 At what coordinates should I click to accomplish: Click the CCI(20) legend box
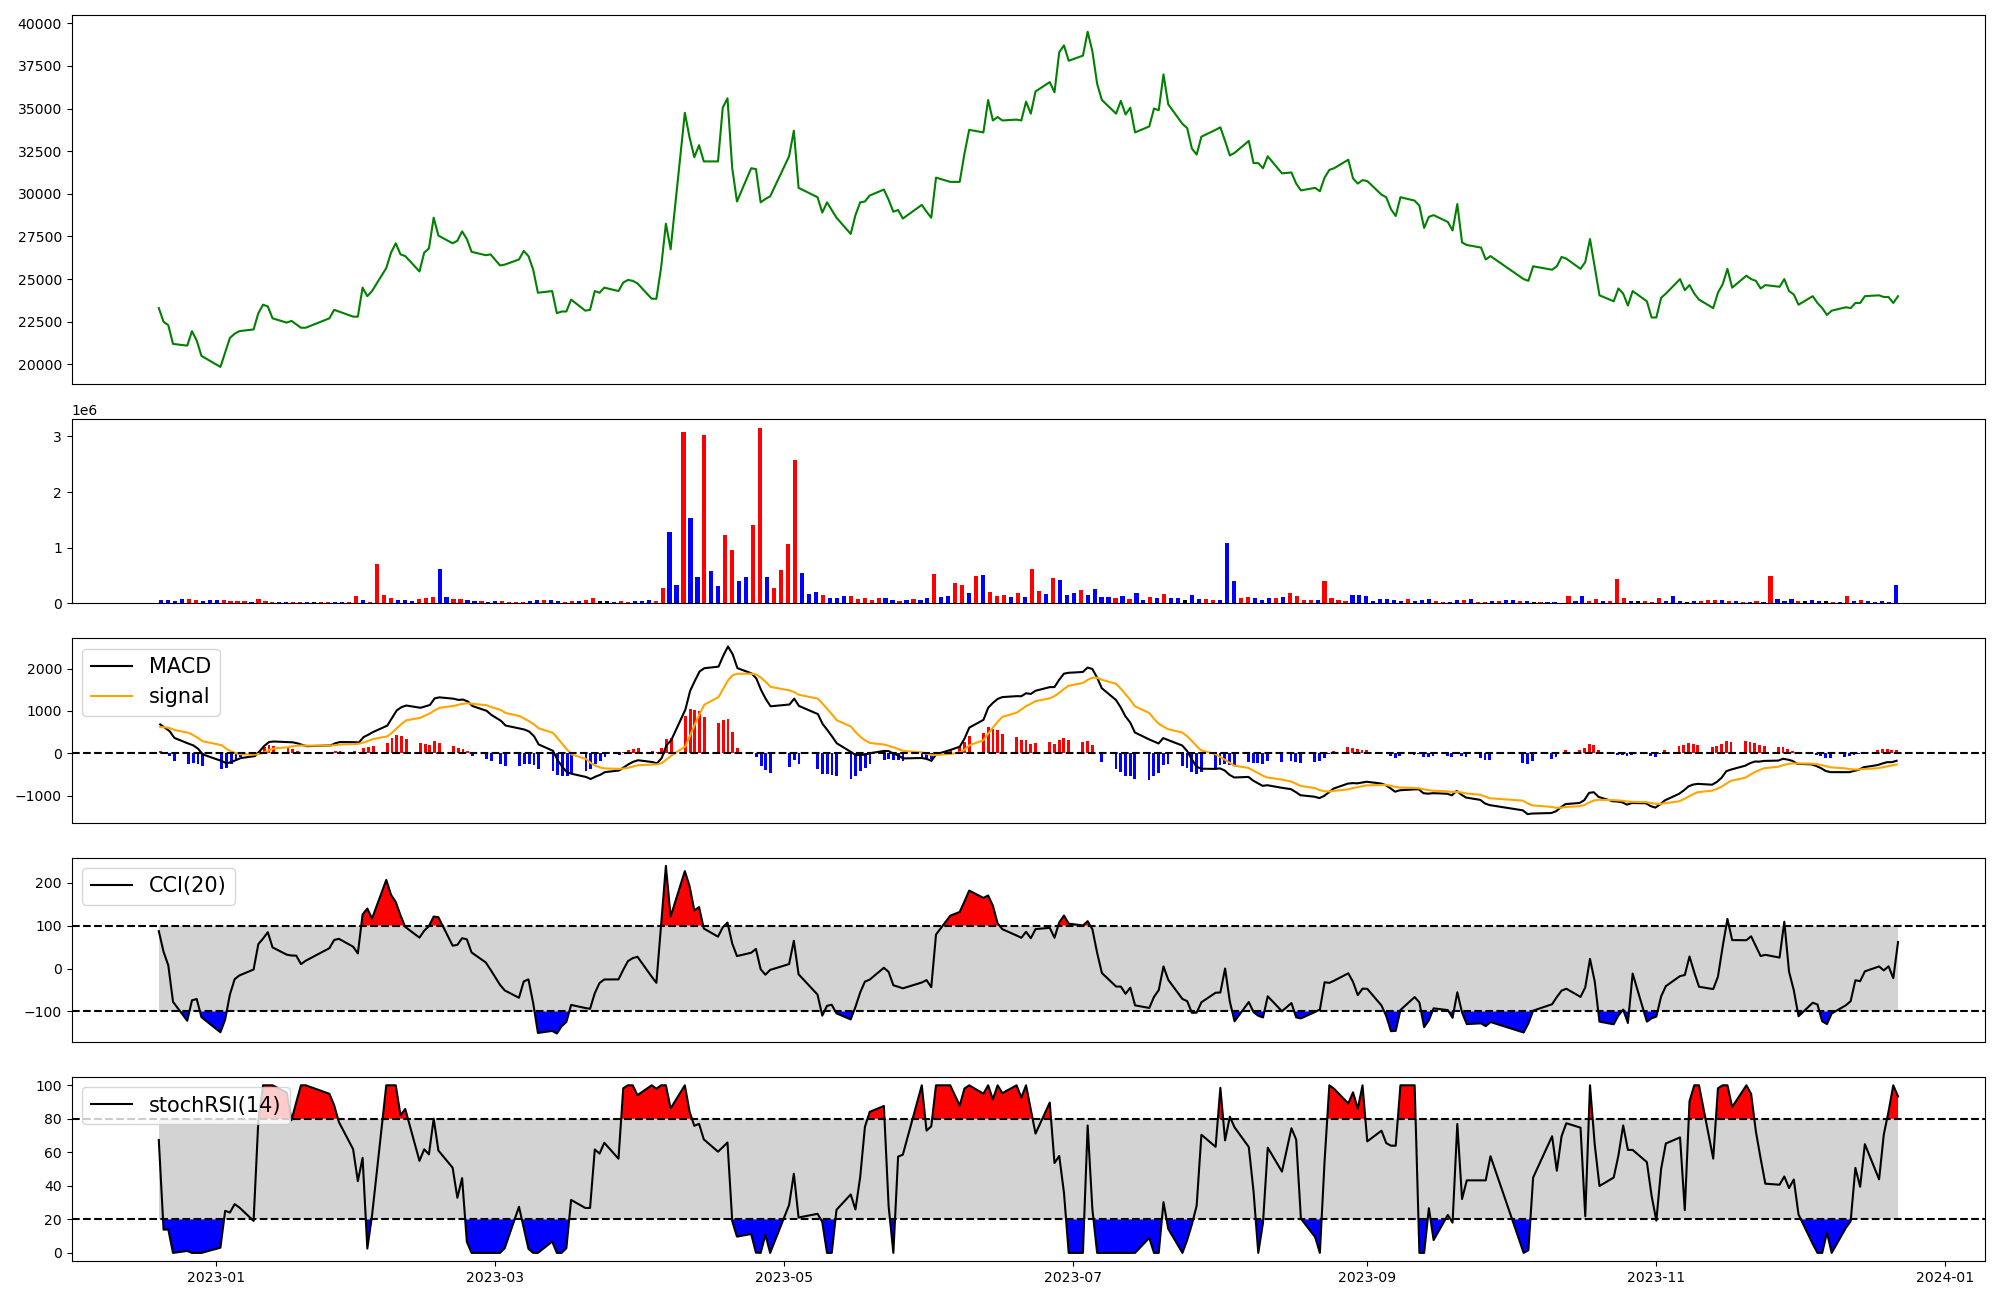159,885
